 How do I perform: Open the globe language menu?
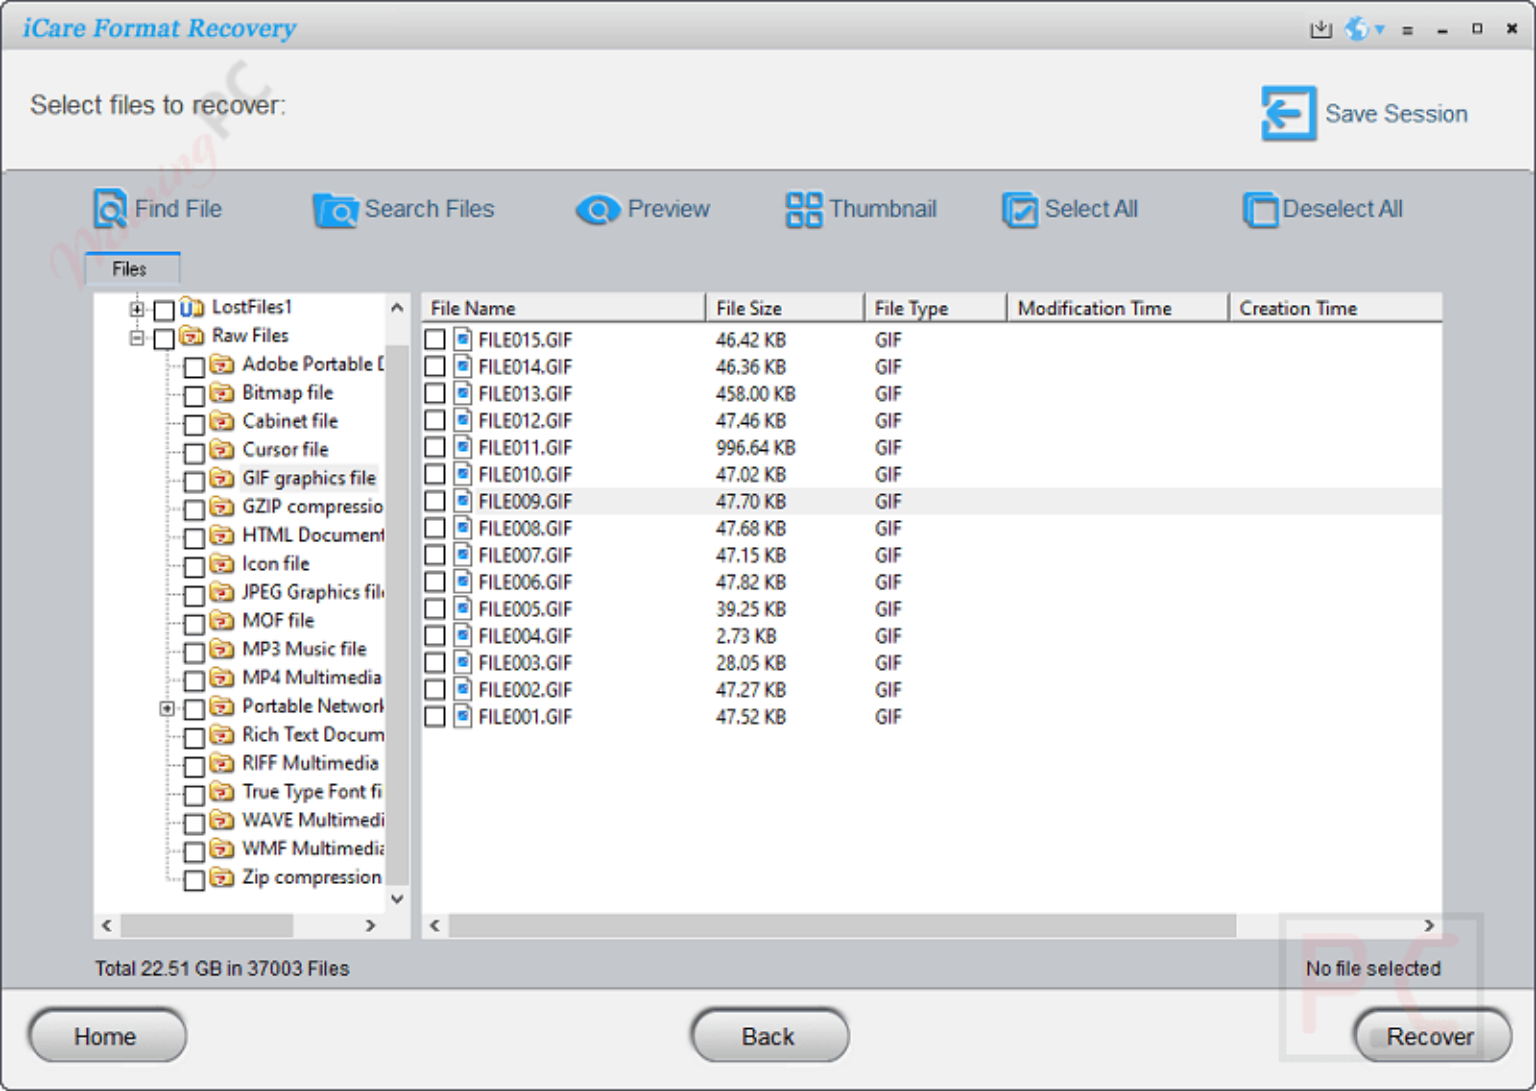point(1364,29)
